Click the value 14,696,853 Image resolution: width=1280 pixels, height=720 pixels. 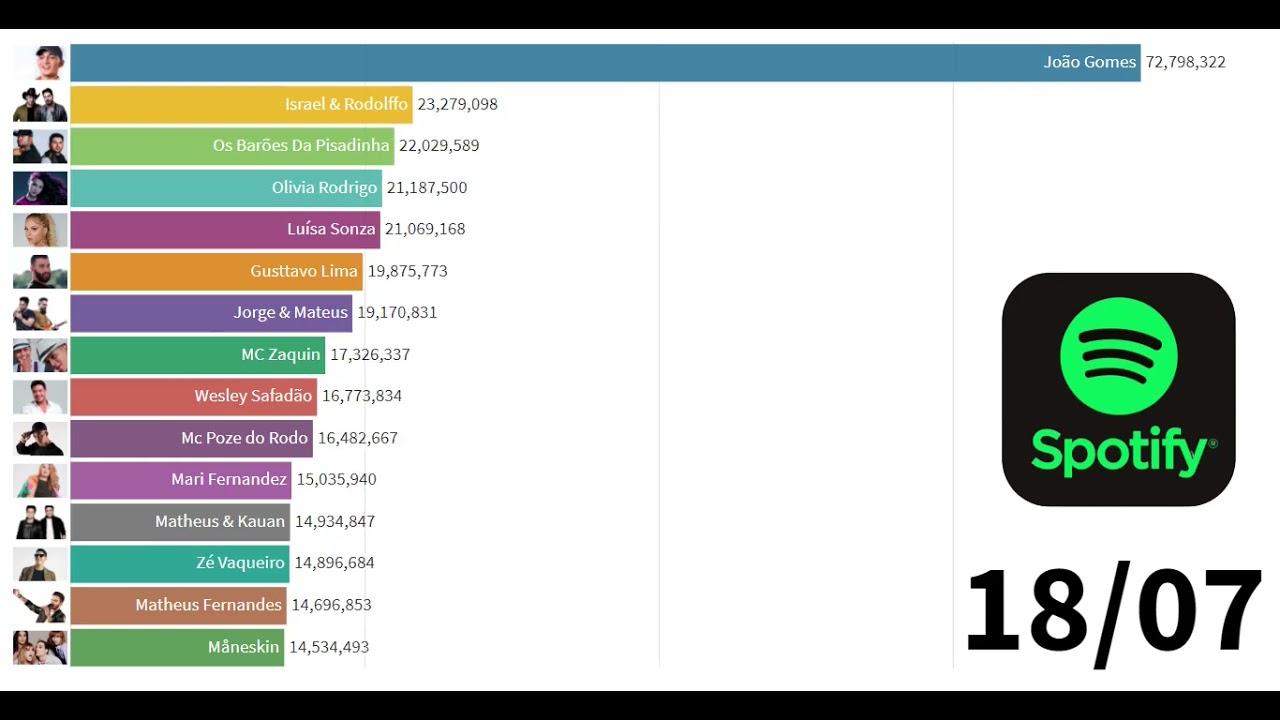[331, 605]
